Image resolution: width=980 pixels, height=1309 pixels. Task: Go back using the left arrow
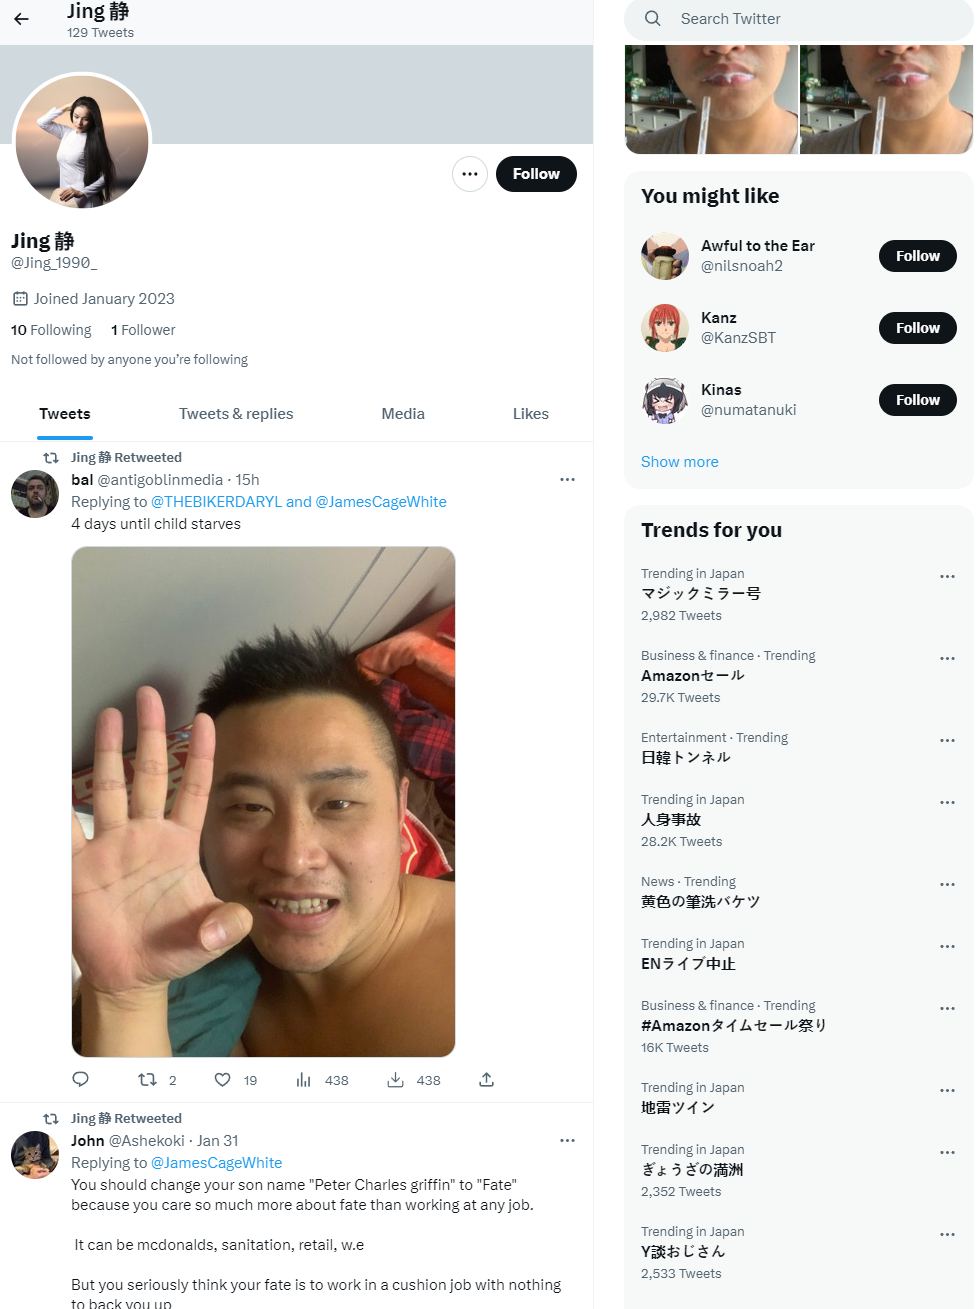click(21, 19)
